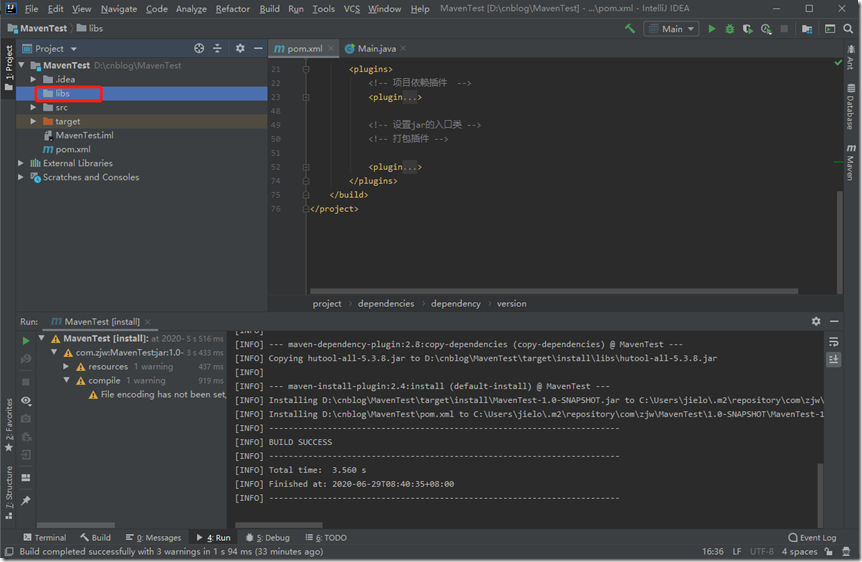The height and width of the screenshot is (562, 862).
Task: Open the Ant side panel
Action: point(850,57)
